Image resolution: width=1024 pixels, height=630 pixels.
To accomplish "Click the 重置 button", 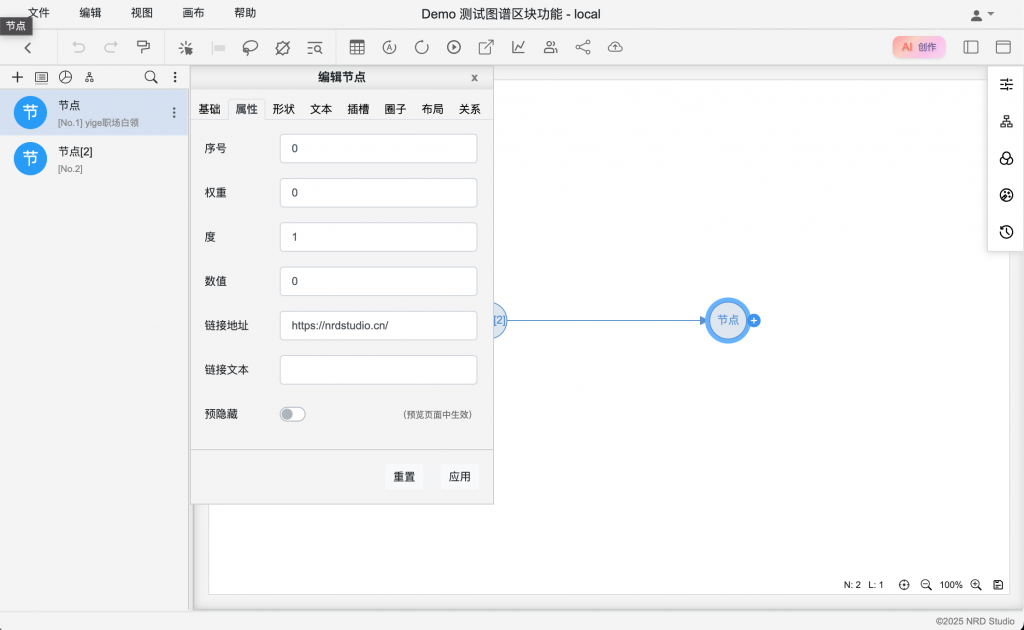I will click(x=404, y=477).
